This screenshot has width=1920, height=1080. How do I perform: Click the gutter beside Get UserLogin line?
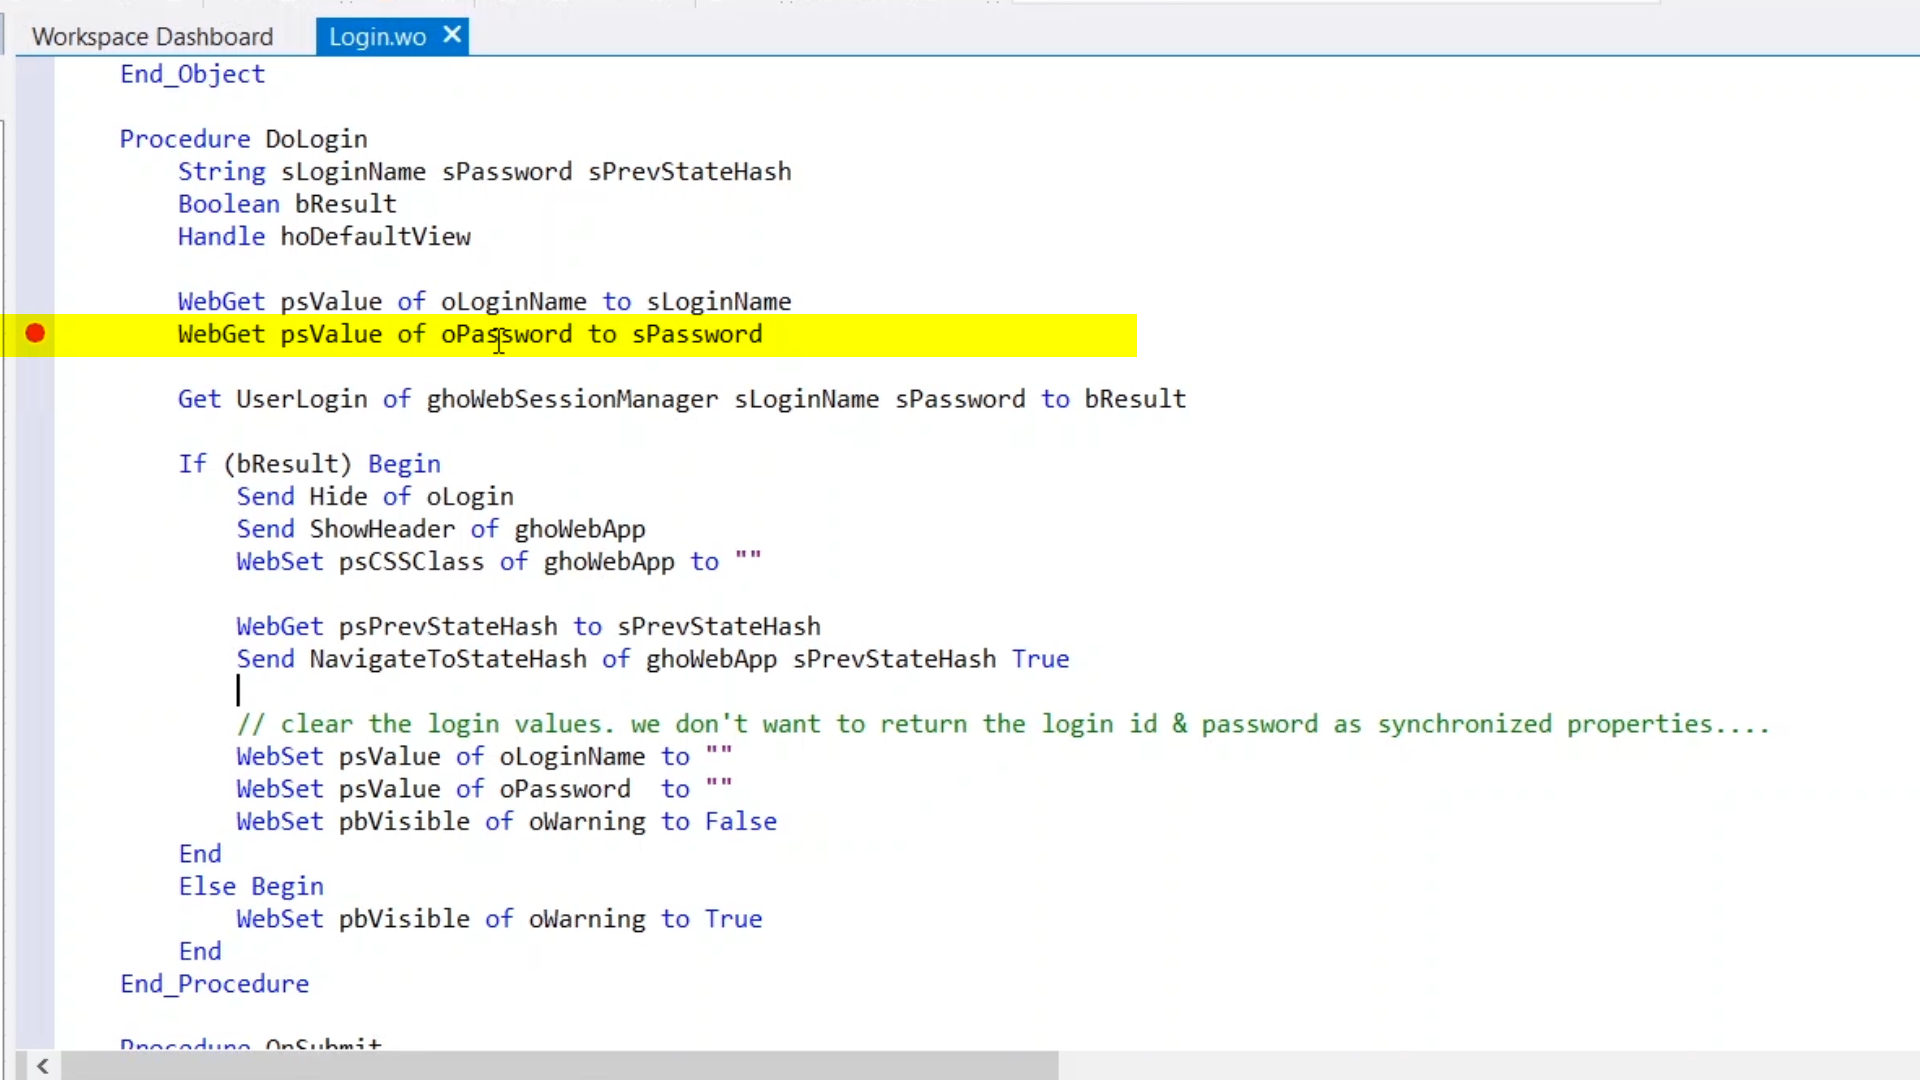[35, 399]
